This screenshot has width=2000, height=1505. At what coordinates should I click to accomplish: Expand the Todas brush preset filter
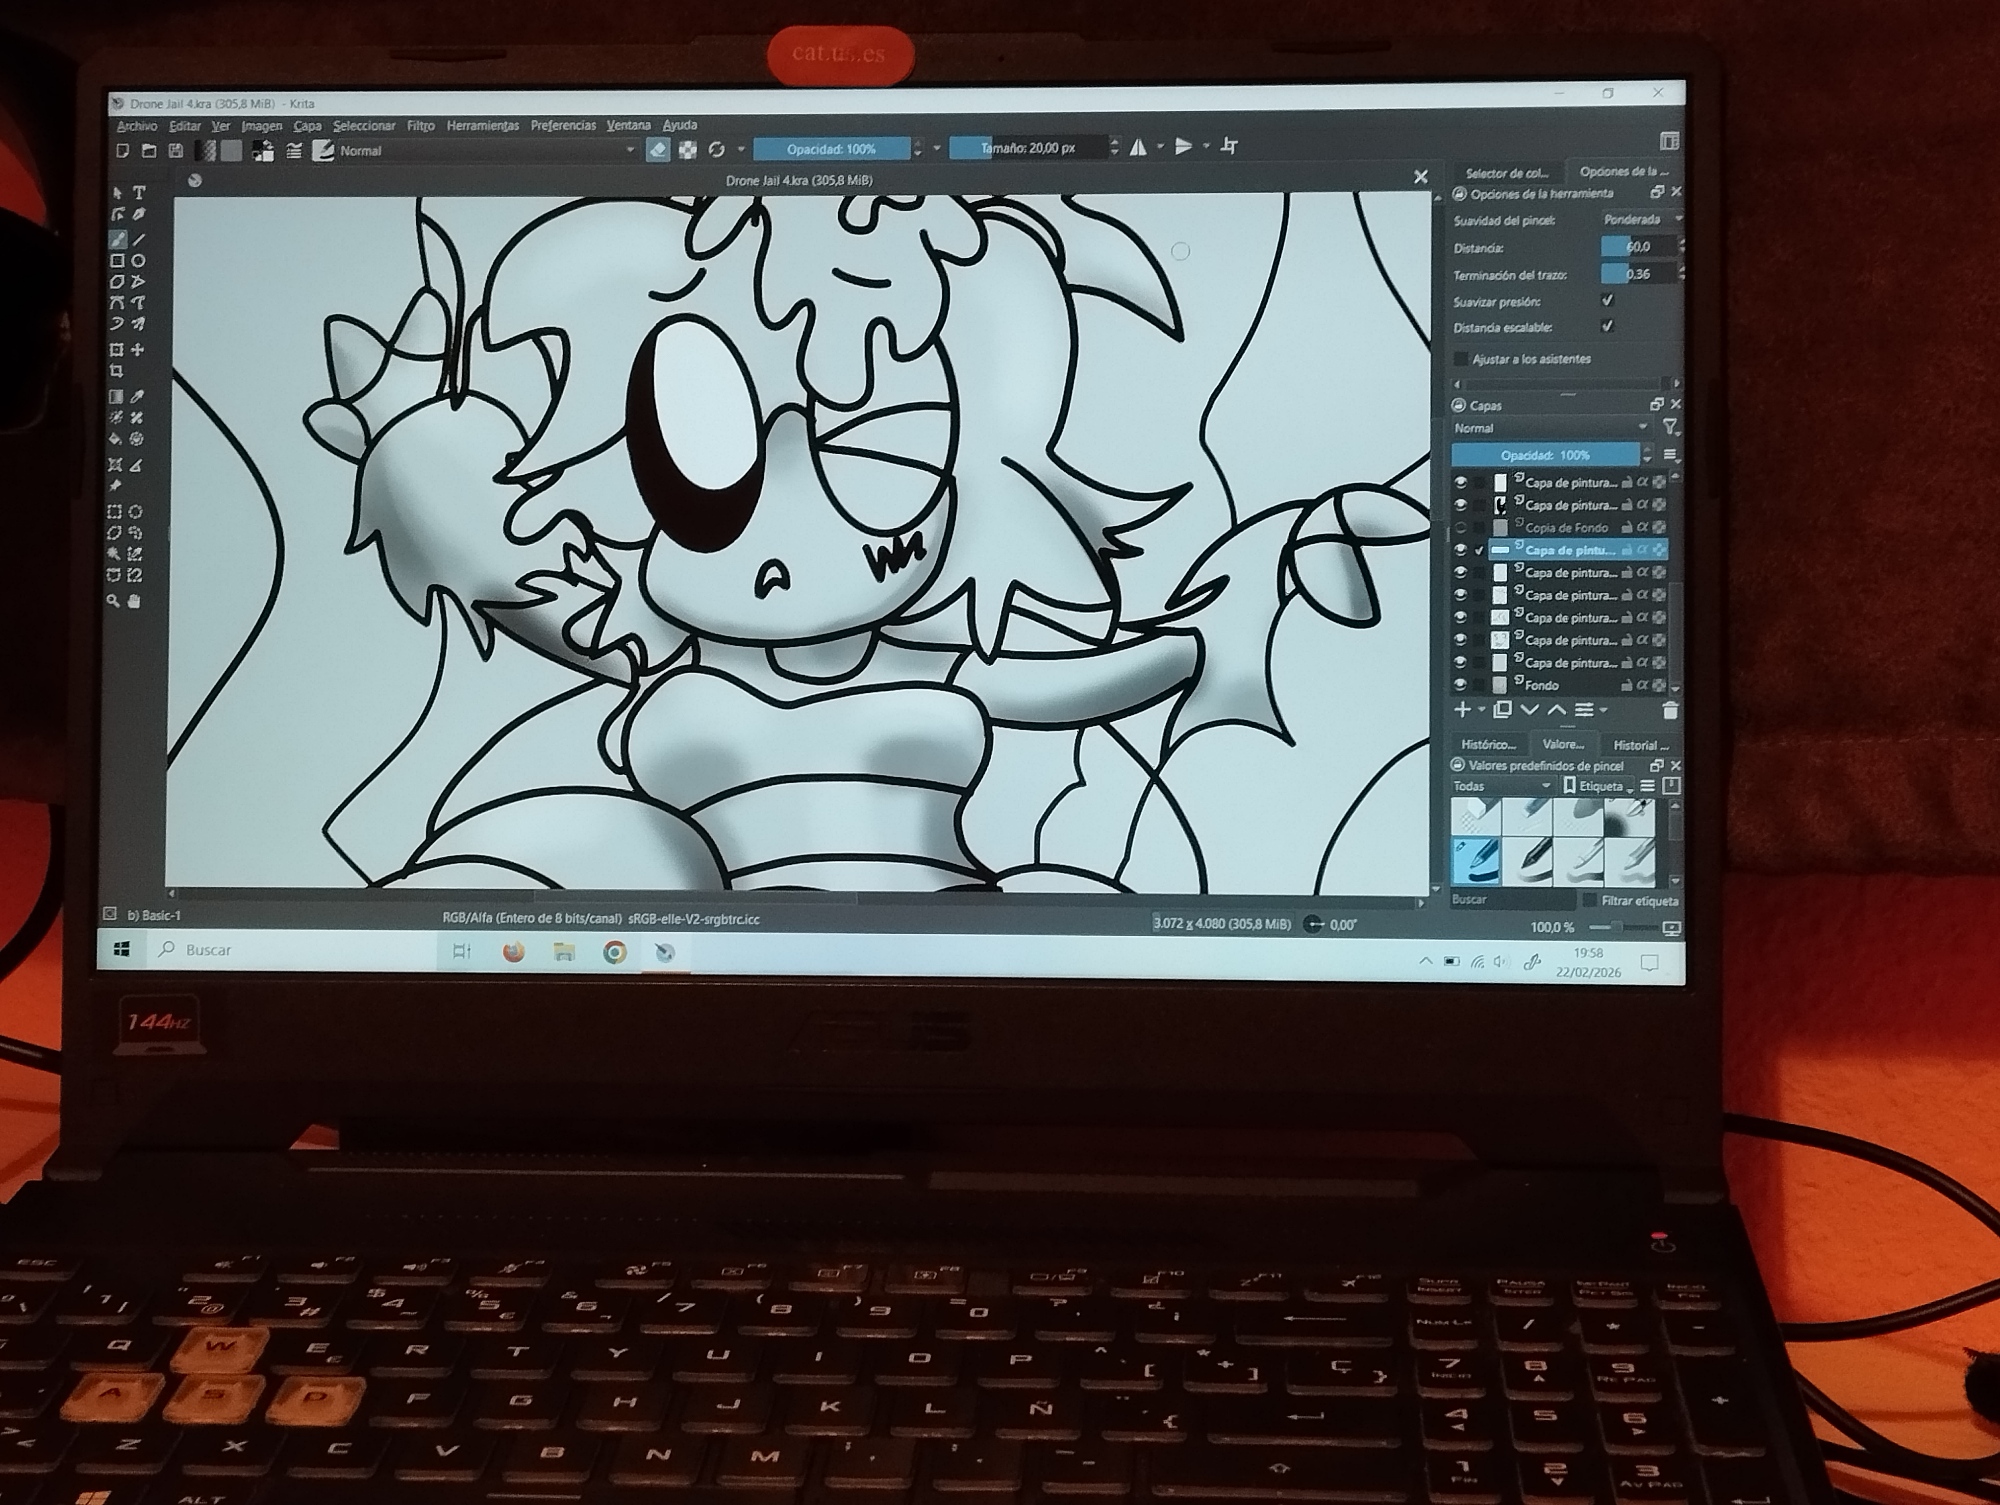[x=1501, y=786]
